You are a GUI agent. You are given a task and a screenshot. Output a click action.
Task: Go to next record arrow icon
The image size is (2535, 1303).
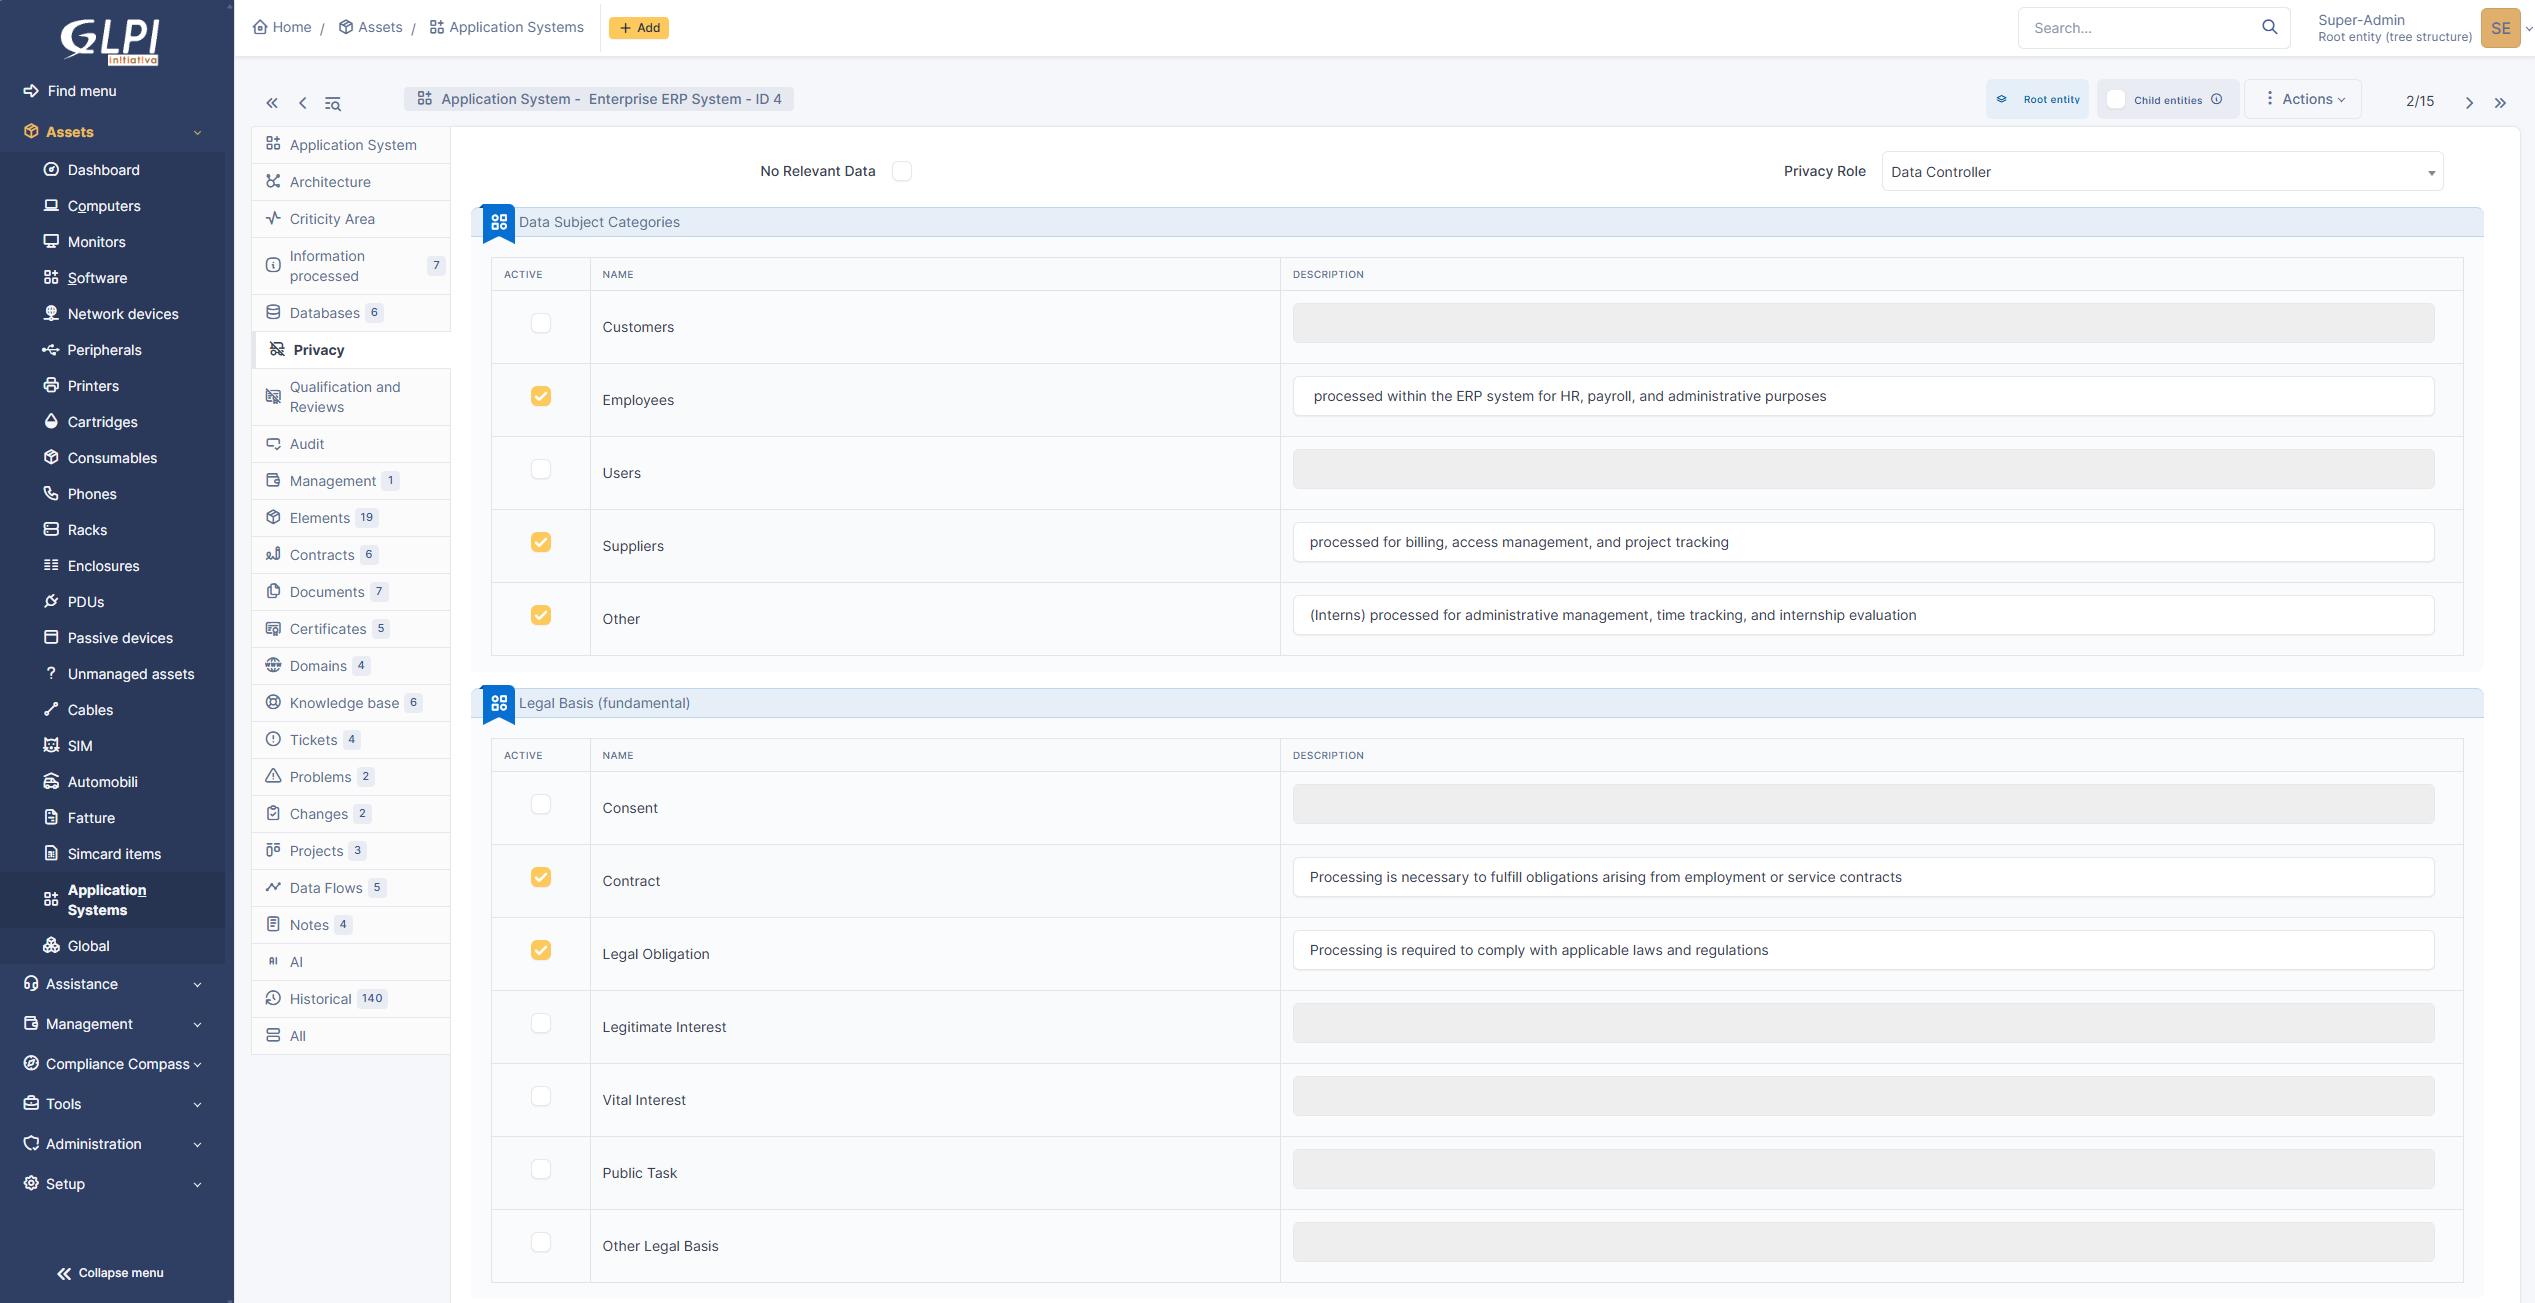pos(2469,103)
